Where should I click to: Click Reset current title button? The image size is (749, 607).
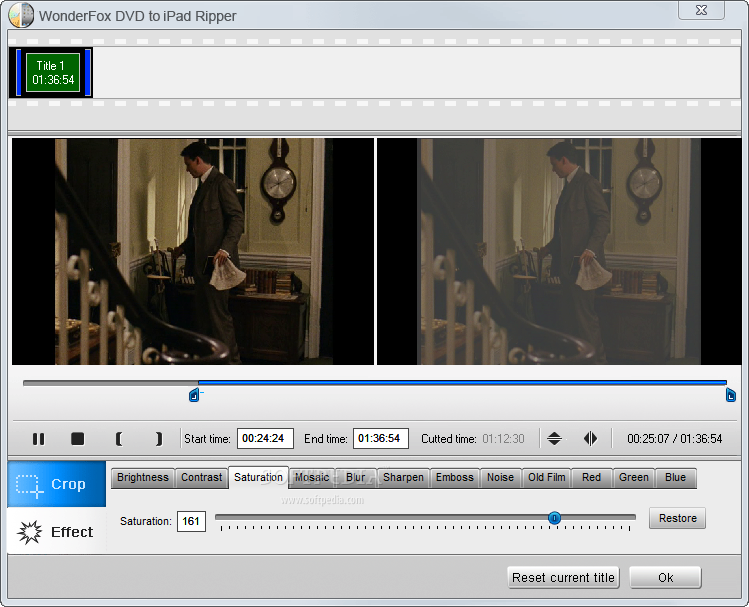click(x=563, y=578)
